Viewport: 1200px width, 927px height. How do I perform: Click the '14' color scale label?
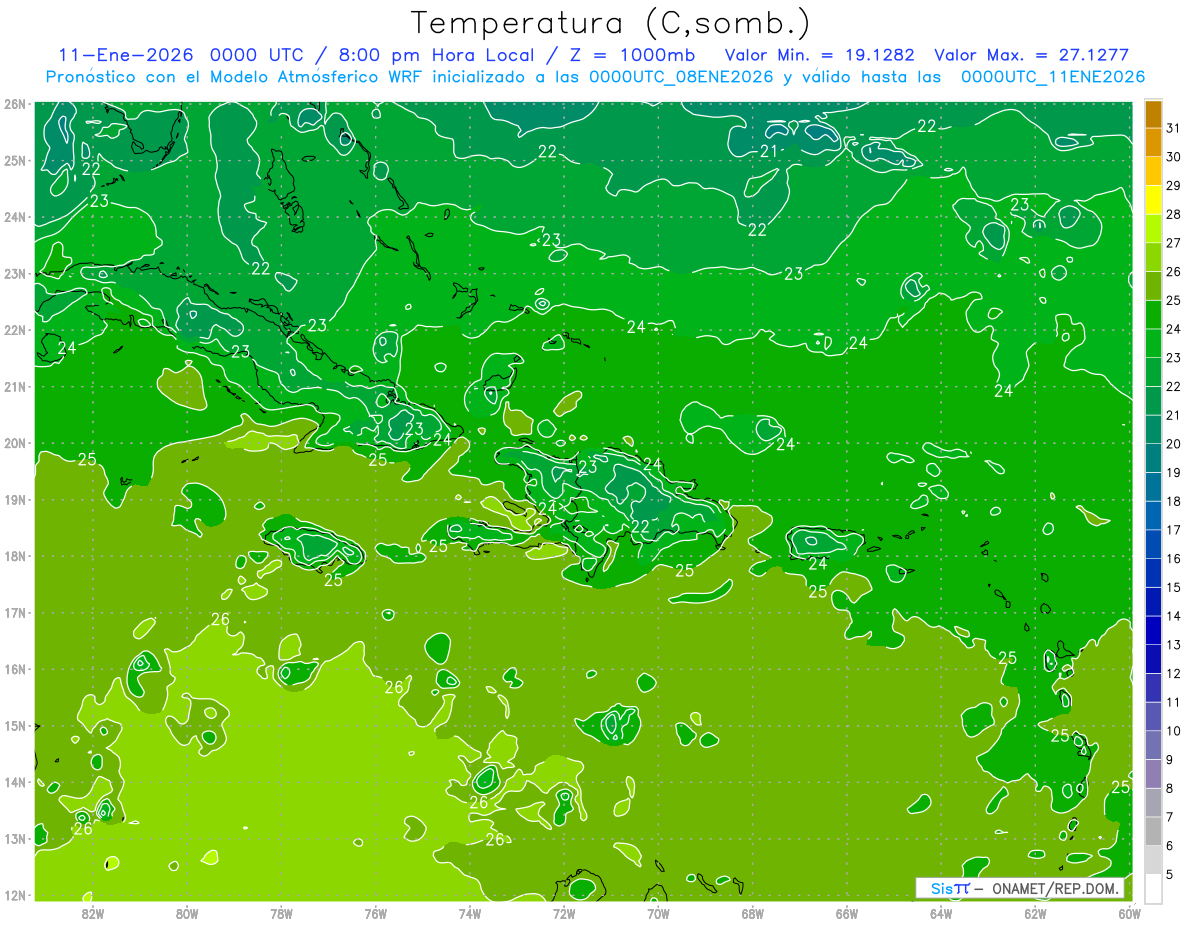click(1173, 616)
